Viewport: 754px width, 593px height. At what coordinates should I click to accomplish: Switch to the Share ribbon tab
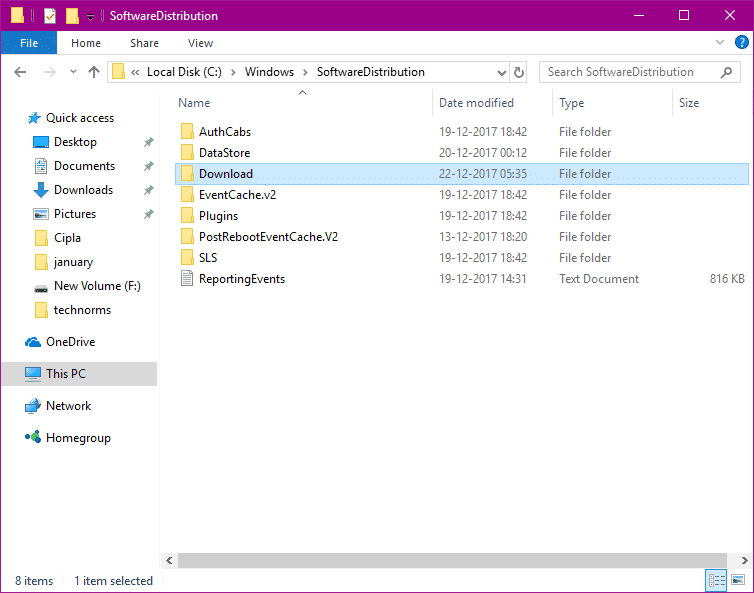144,43
